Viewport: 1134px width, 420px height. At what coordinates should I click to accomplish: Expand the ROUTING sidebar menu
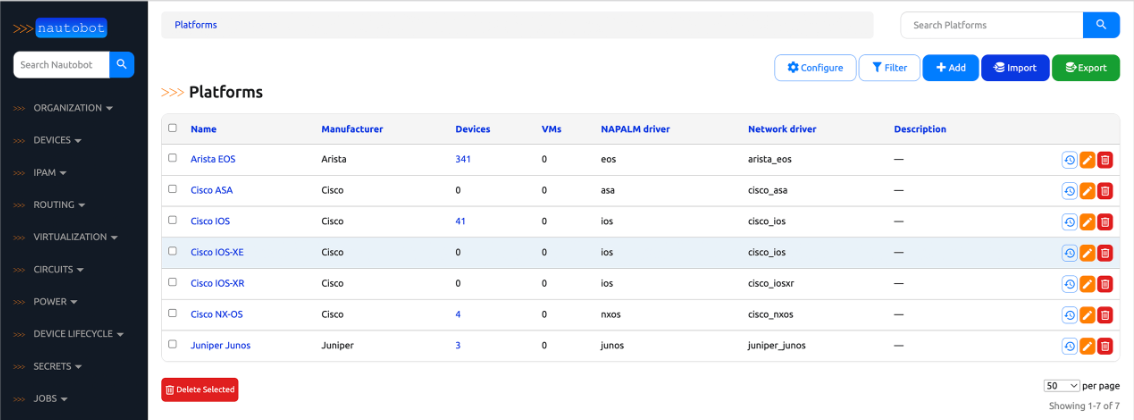coord(59,205)
